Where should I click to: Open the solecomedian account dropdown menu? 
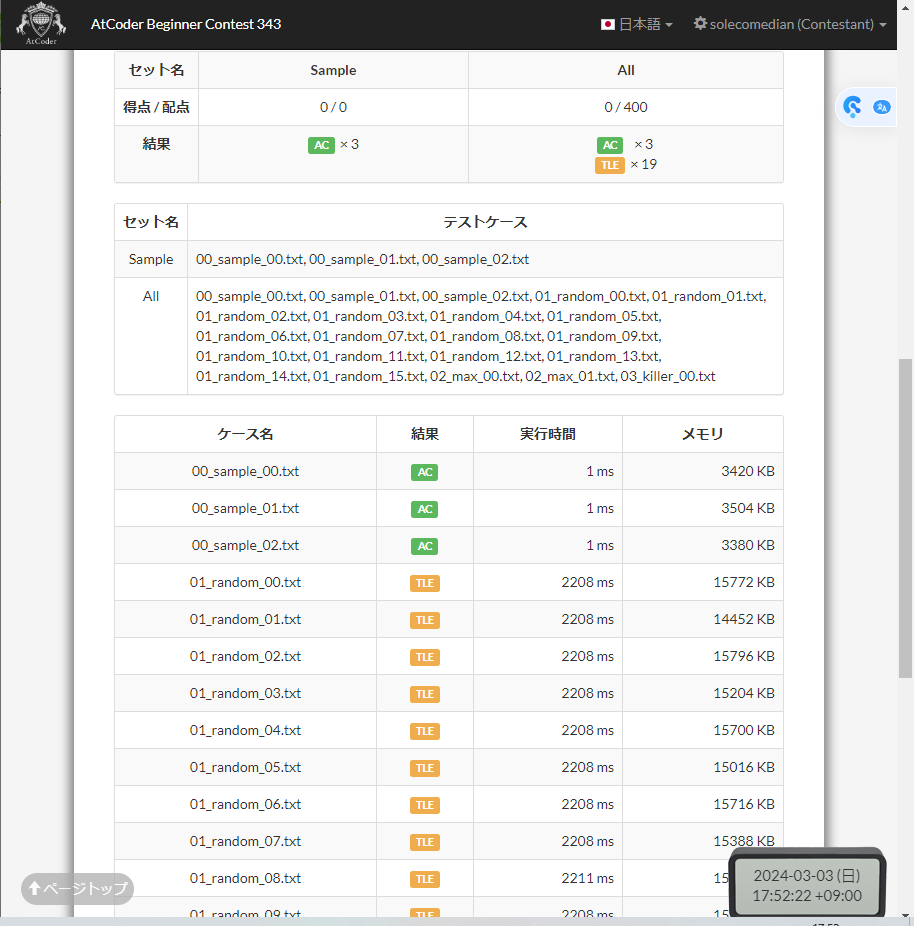(x=790, y=24)
